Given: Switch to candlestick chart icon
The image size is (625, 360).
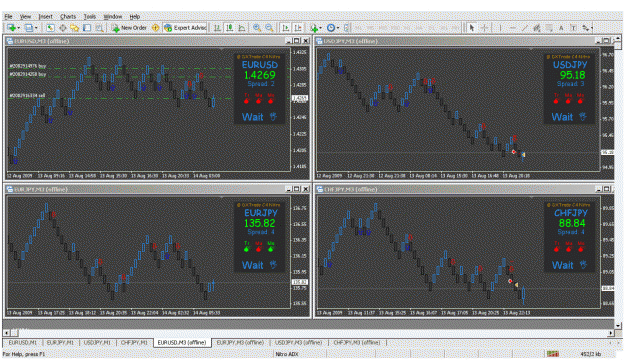Looking at the screenshot, I should click(230, 28).
